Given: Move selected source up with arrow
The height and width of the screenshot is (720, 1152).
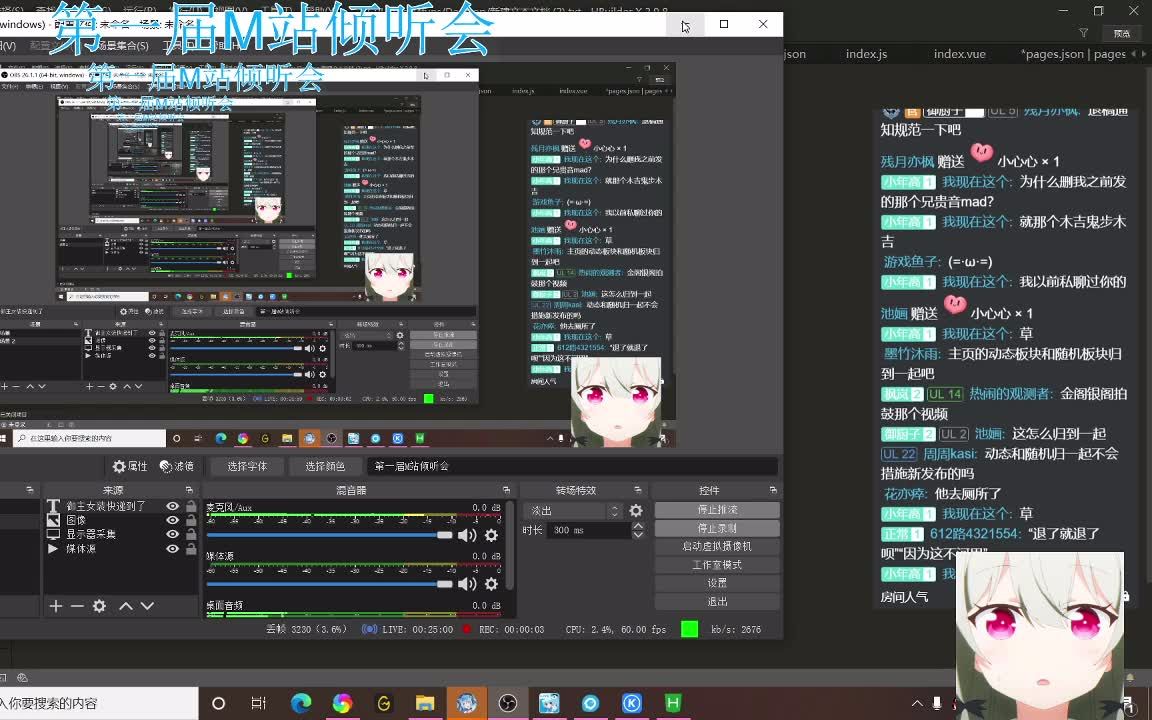Looking at the screenshot, I should pos(126,606).
